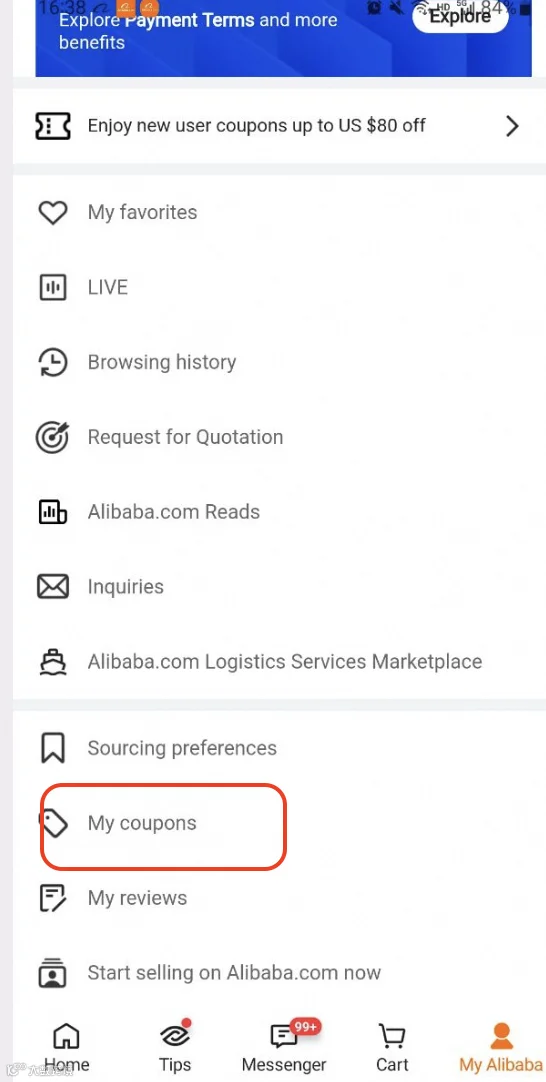Screen dimensions: 546x1082
Task: Tap the coupon ticket icon in the banner row
Action: point(52,126)
